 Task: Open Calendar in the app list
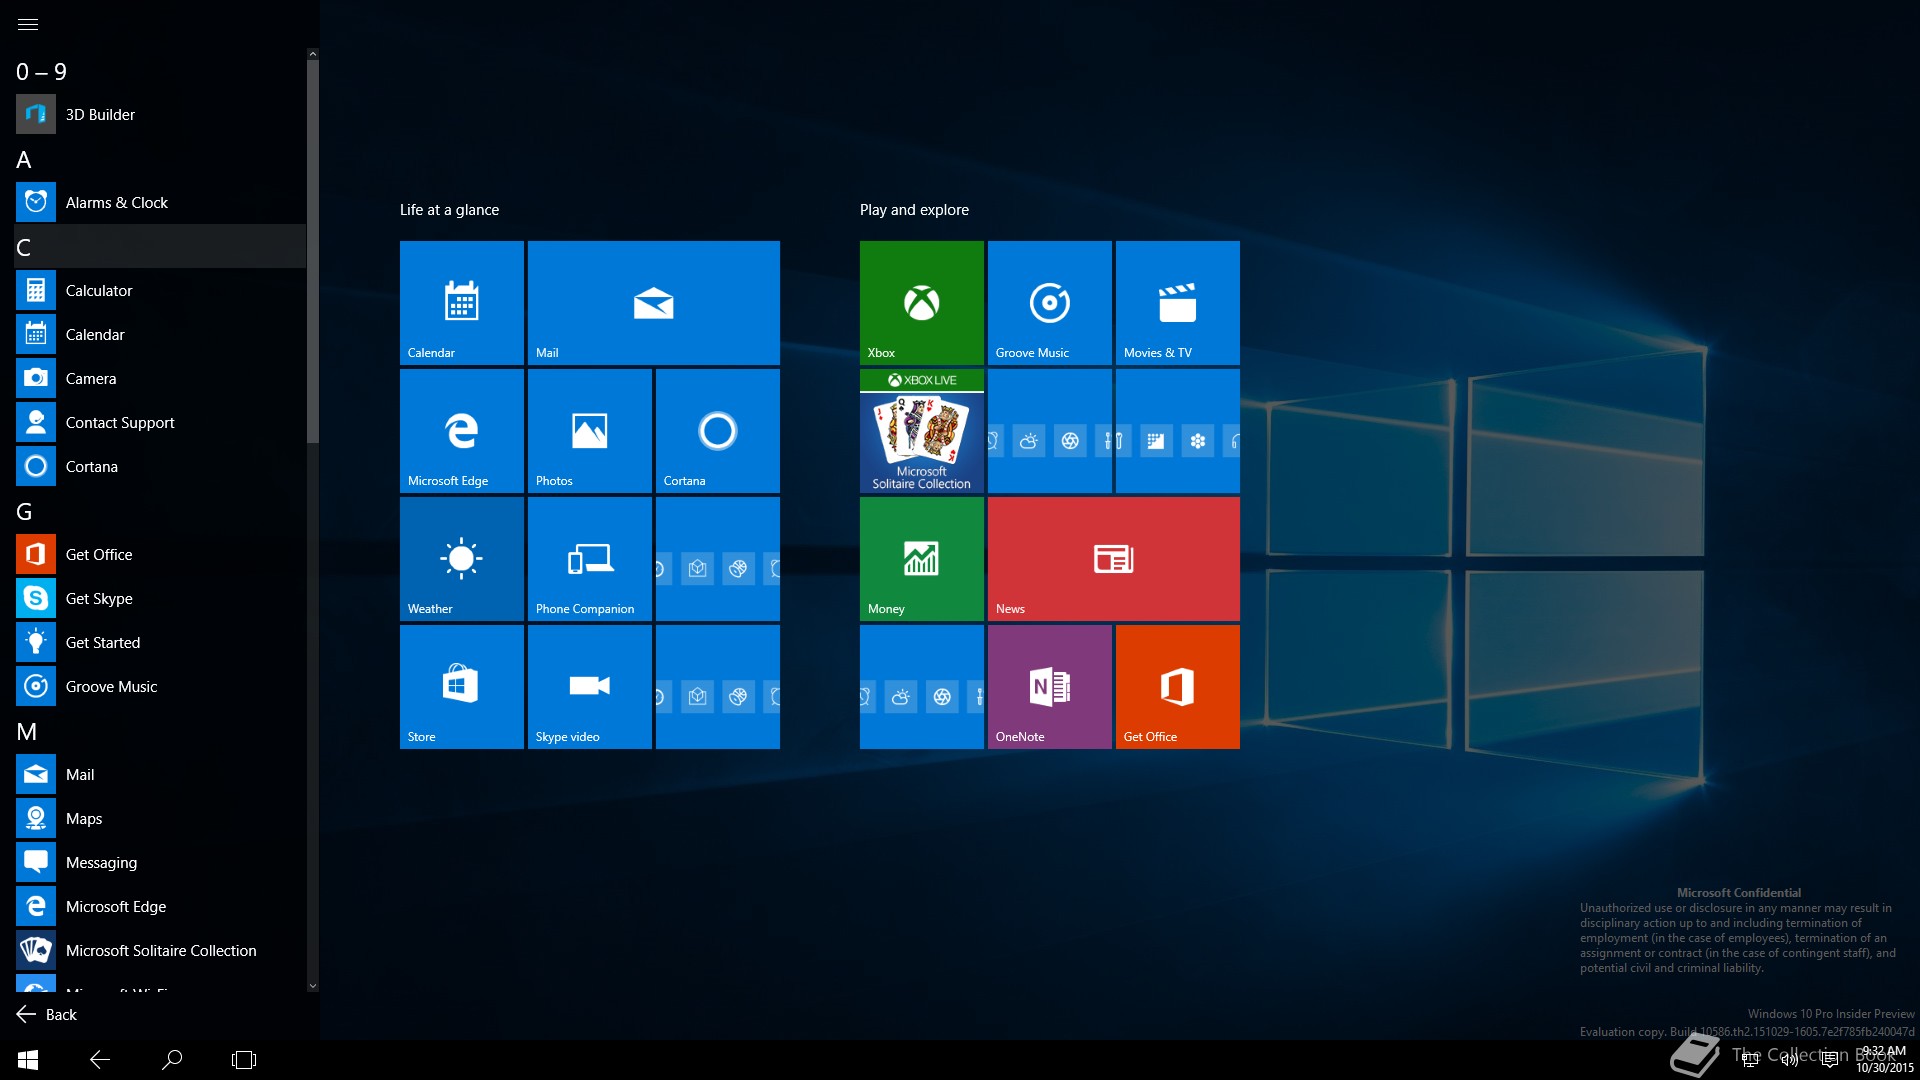point(160,335)
